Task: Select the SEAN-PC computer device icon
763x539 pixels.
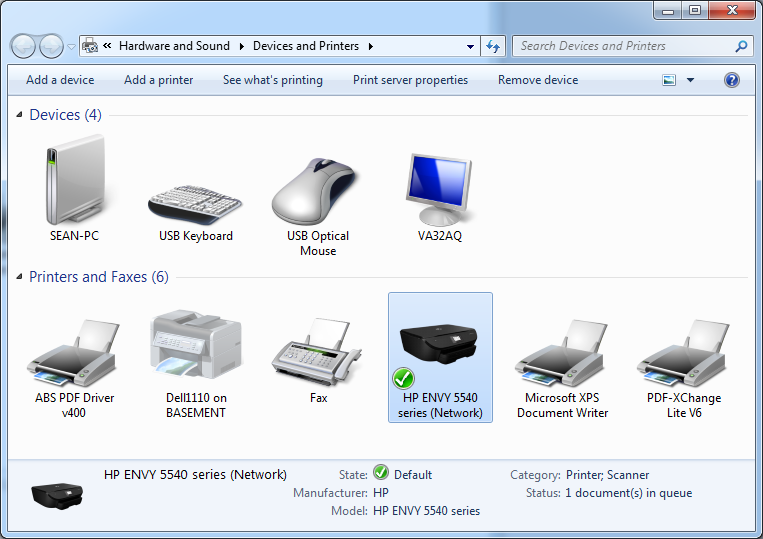Action: coord(74,180)
